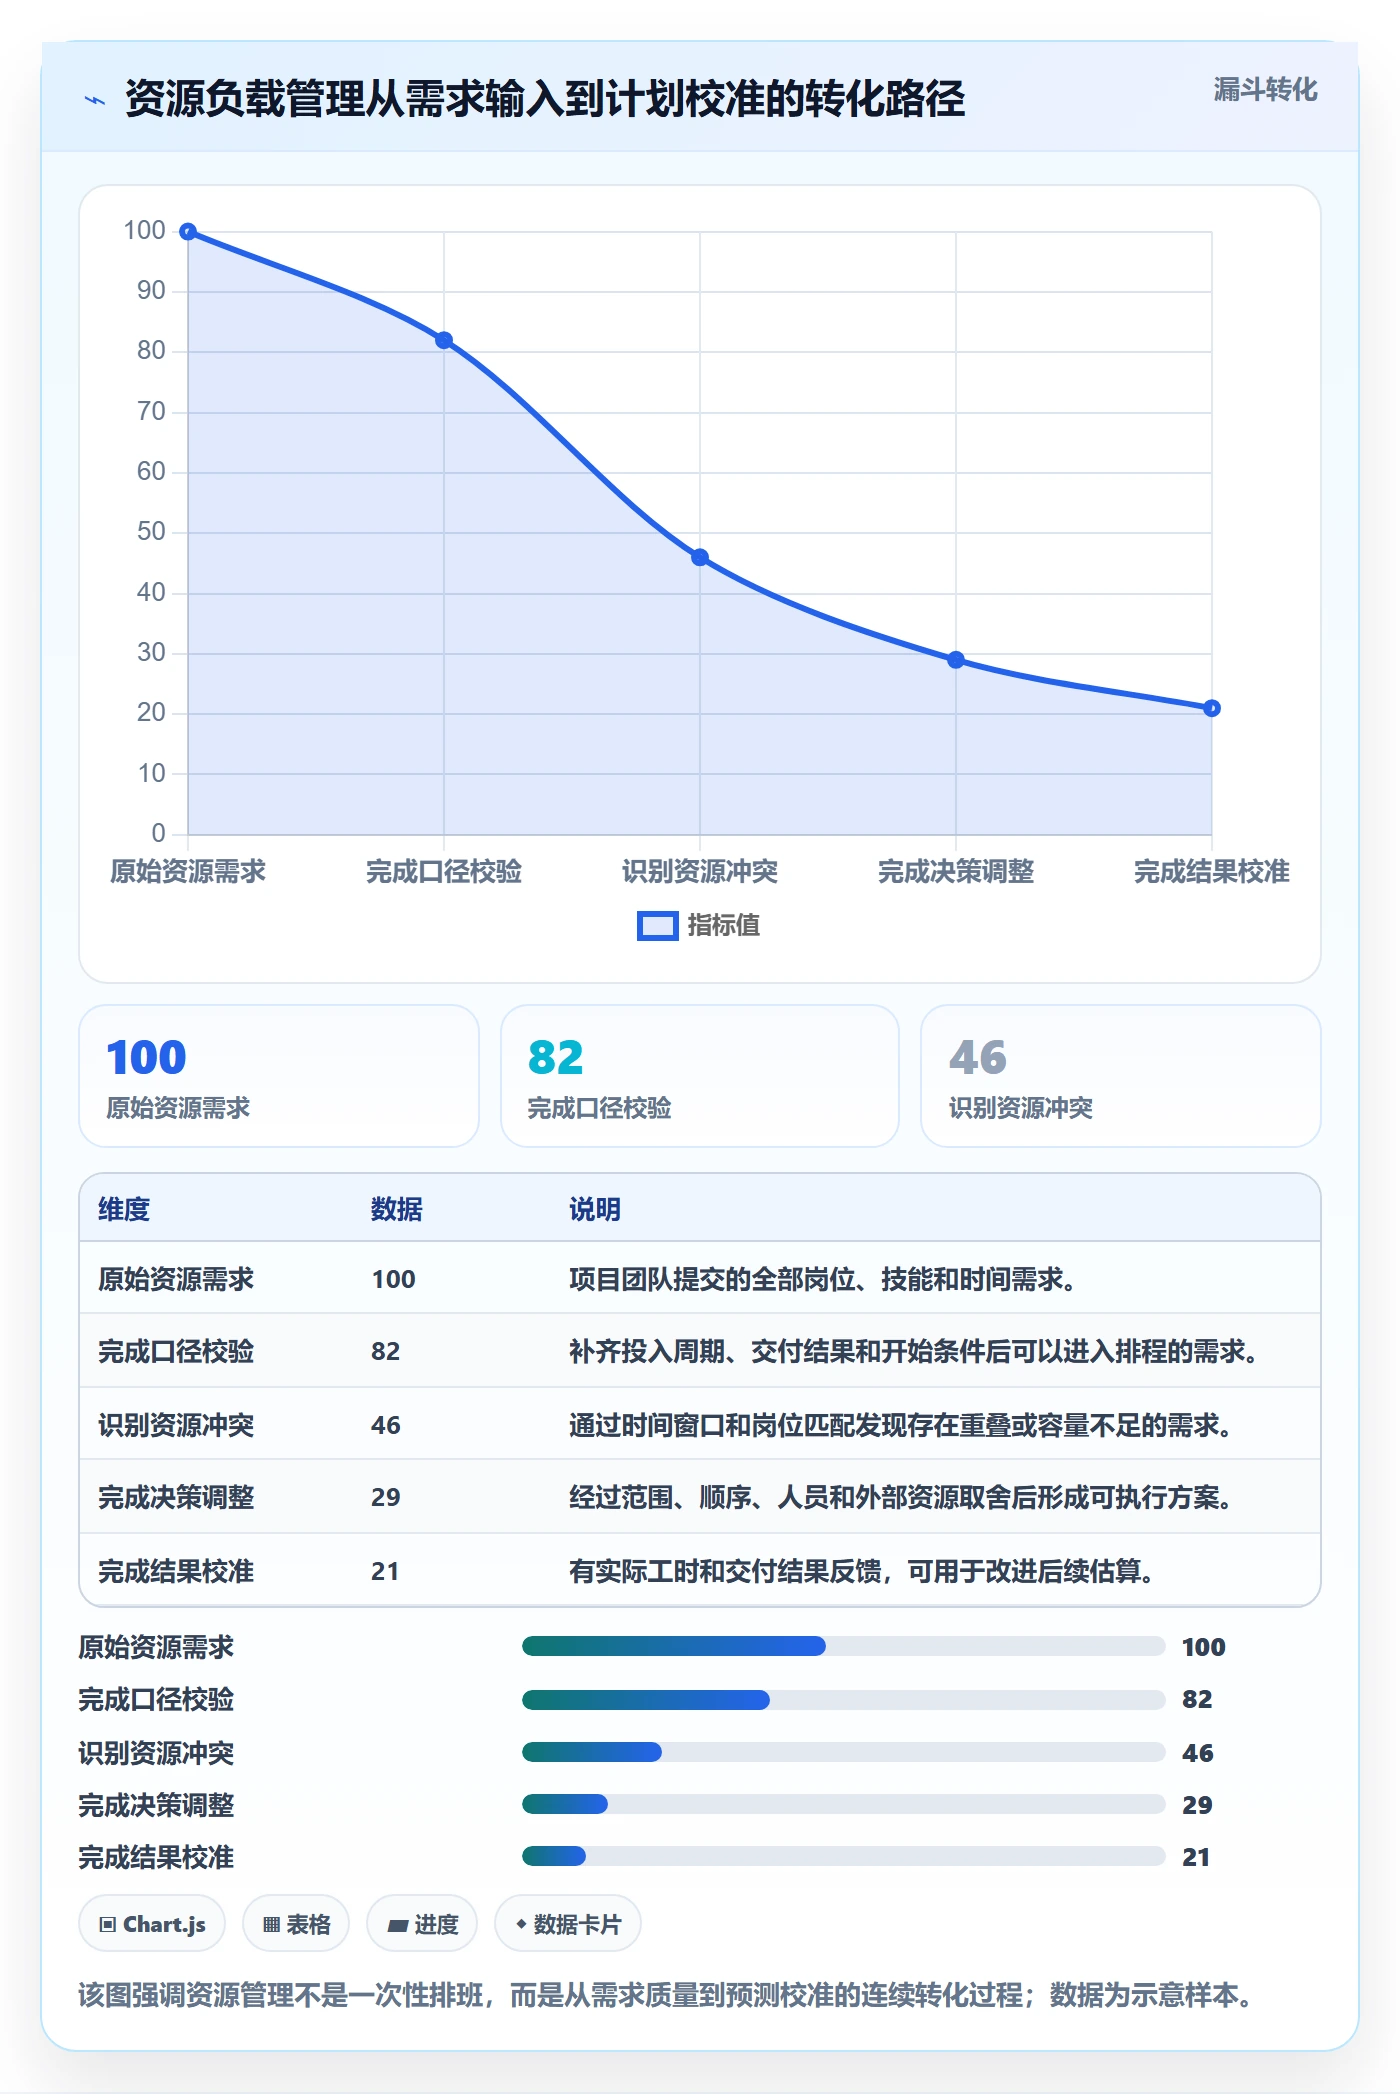Click the 维度 column header

tap(124, 1209)
